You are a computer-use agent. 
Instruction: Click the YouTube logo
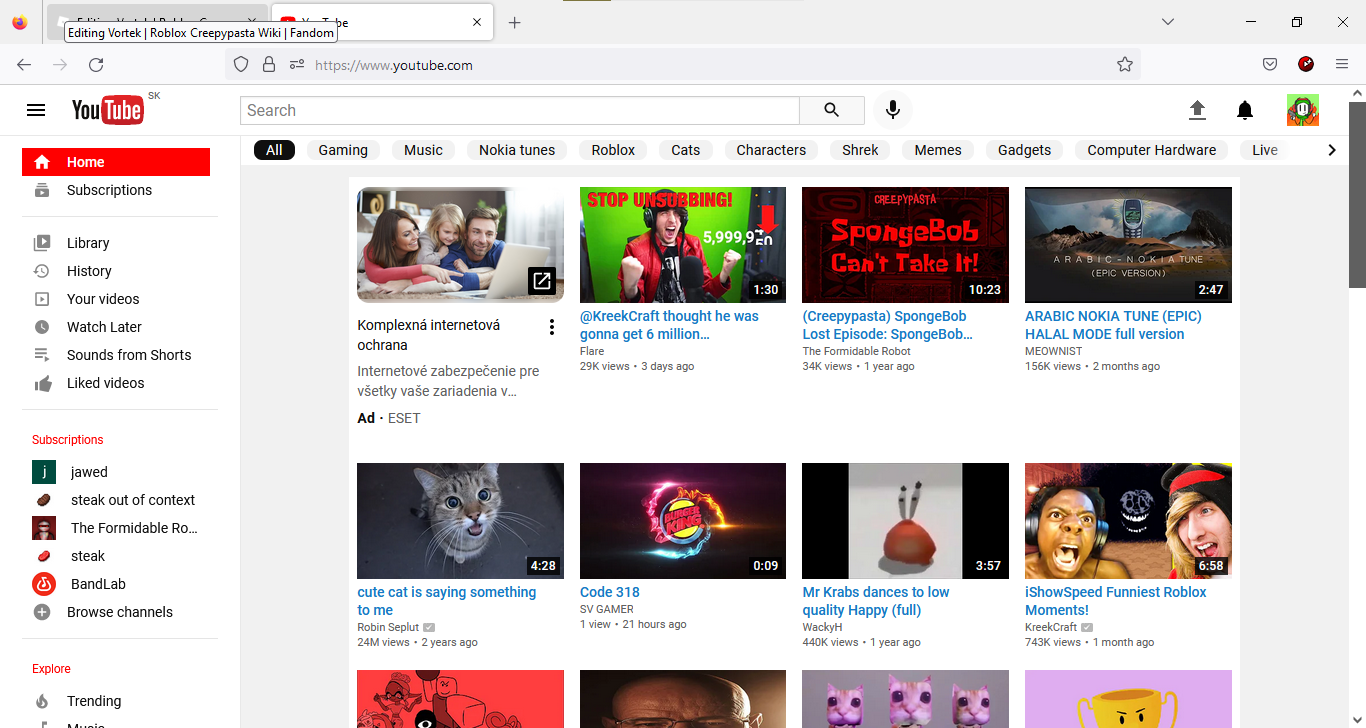(107, 110)
